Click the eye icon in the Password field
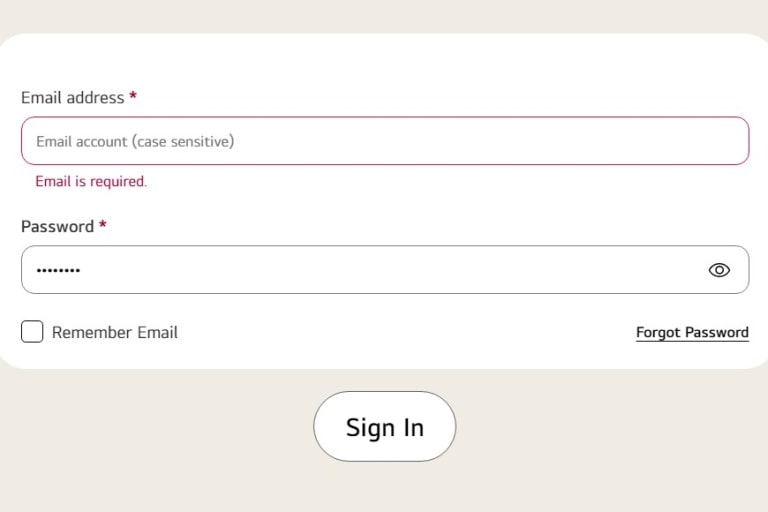Screen dimensions: 768x512 (719, 270)
